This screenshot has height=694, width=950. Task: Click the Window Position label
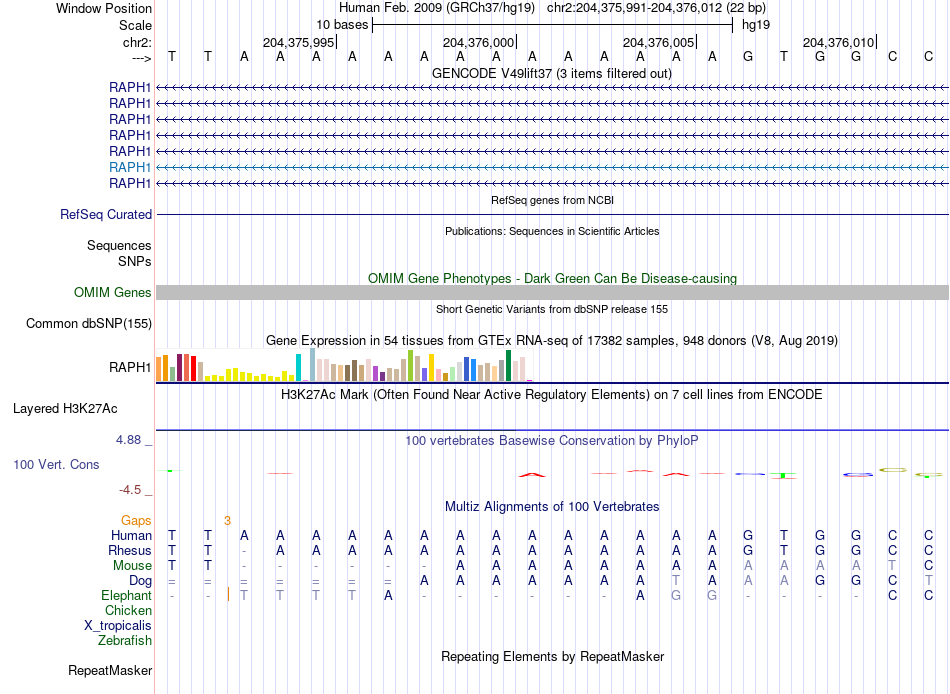104,8
